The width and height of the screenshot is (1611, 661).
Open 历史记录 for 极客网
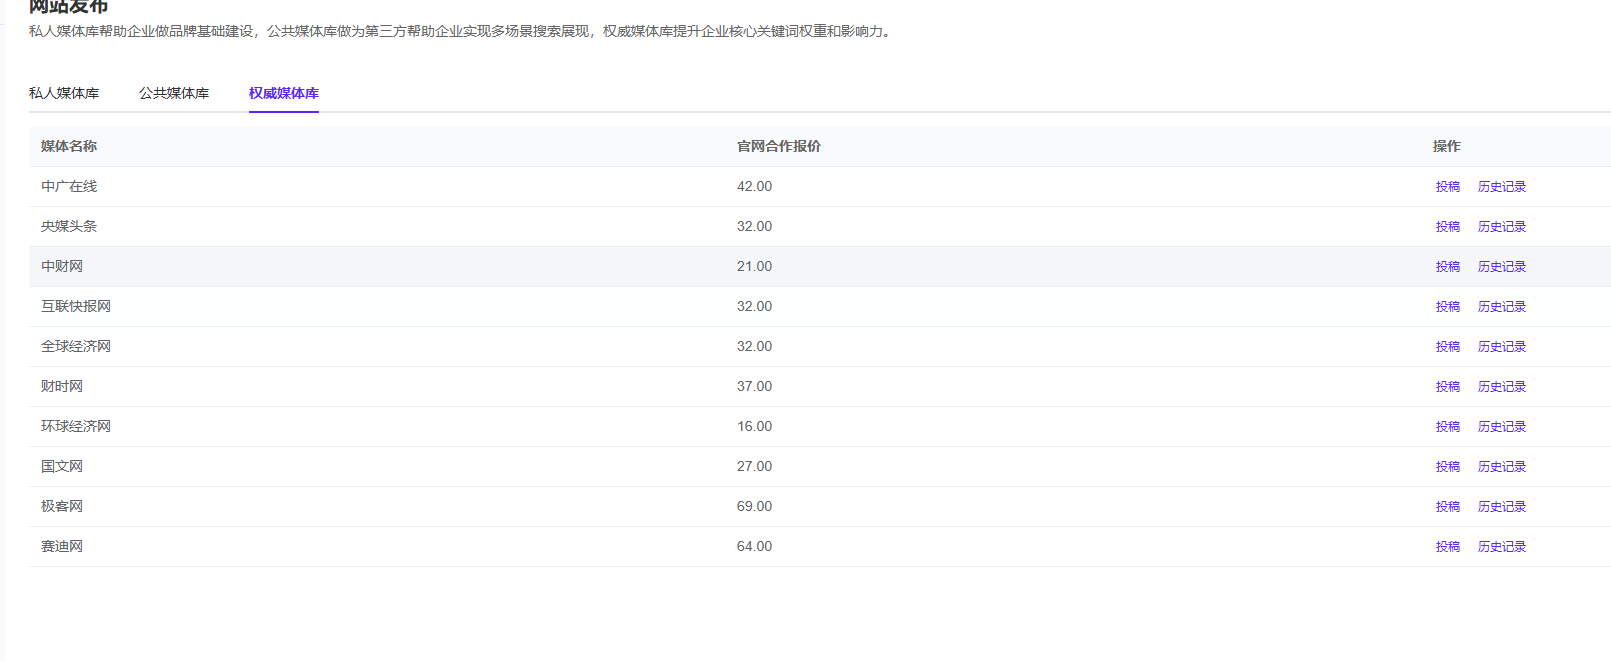coord(1502,507)
